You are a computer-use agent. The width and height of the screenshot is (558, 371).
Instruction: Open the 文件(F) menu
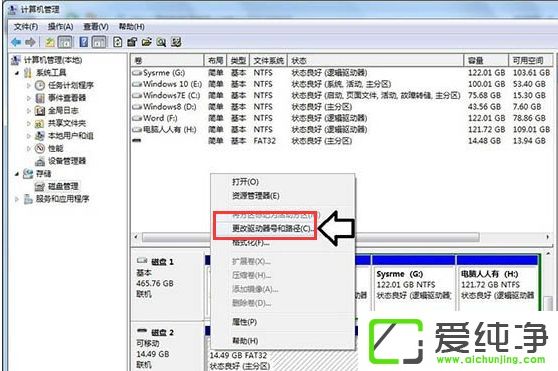26,27
